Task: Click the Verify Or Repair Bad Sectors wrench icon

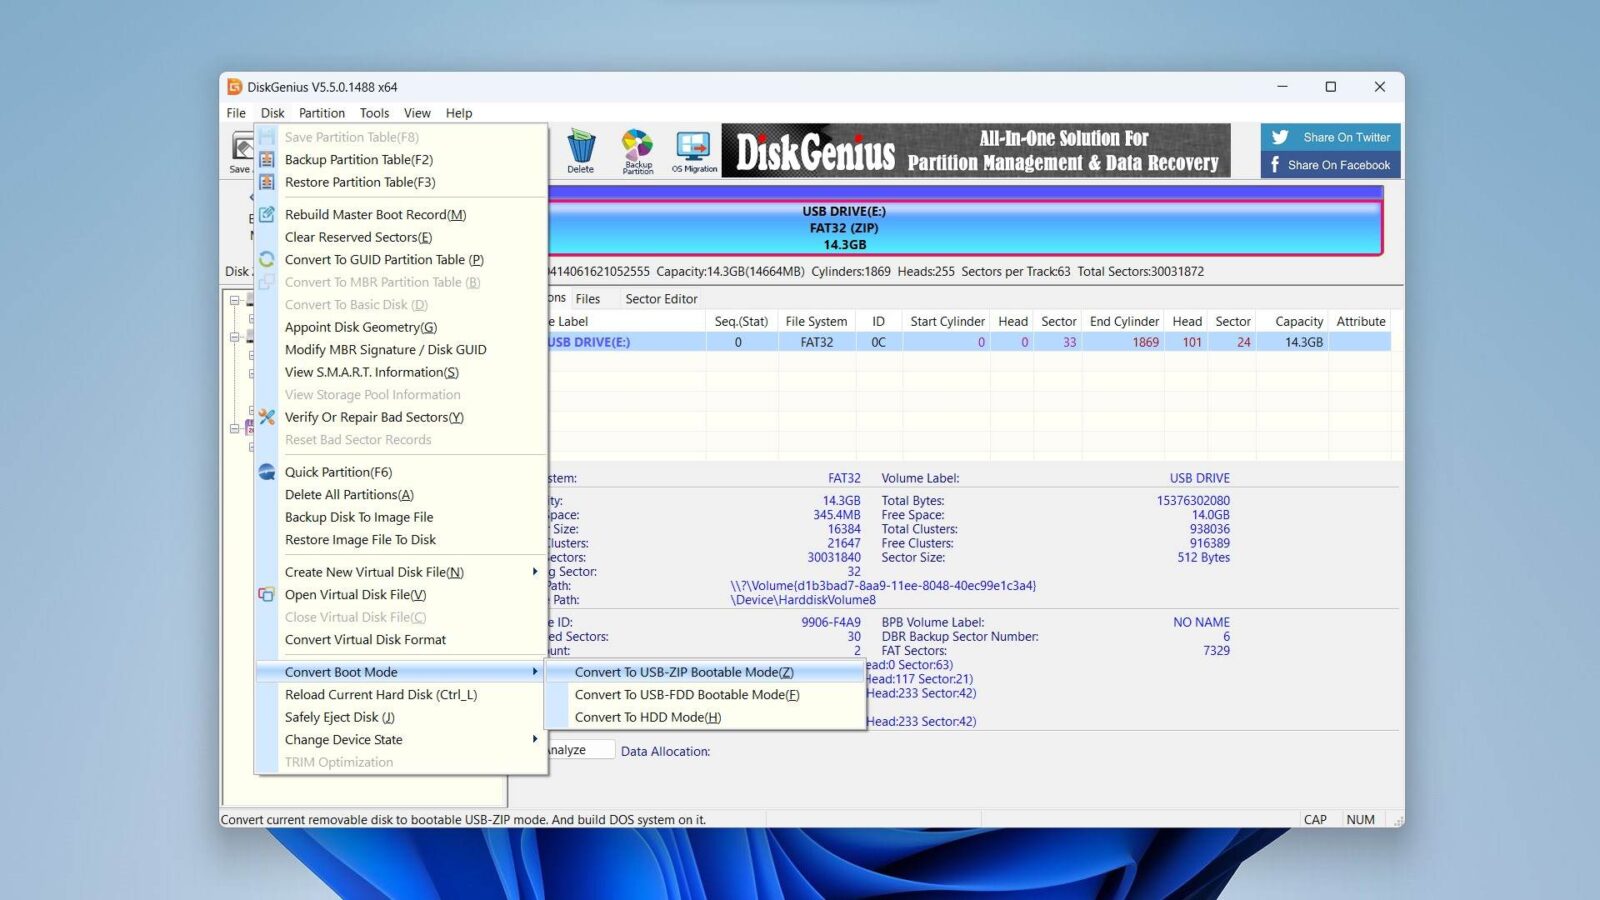Action: tap(266, 417)
